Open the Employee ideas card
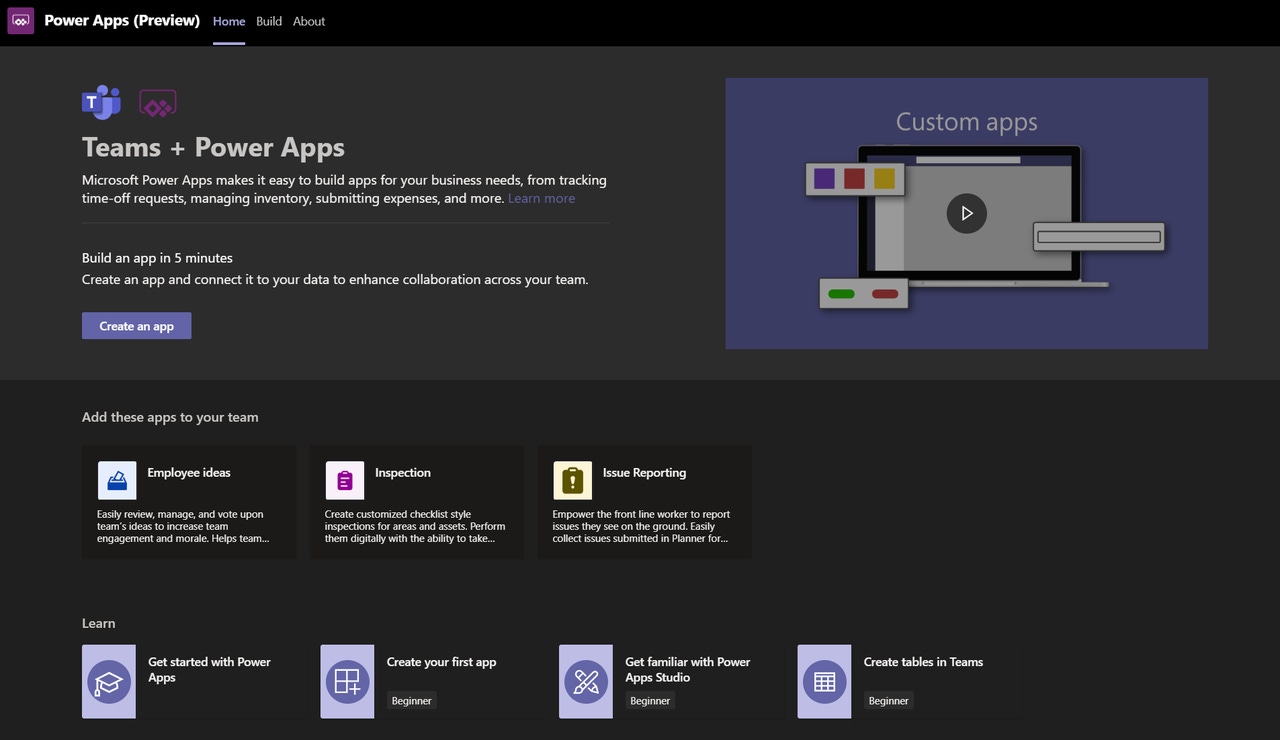This screenshot has height=740, width=1280. 189,501
